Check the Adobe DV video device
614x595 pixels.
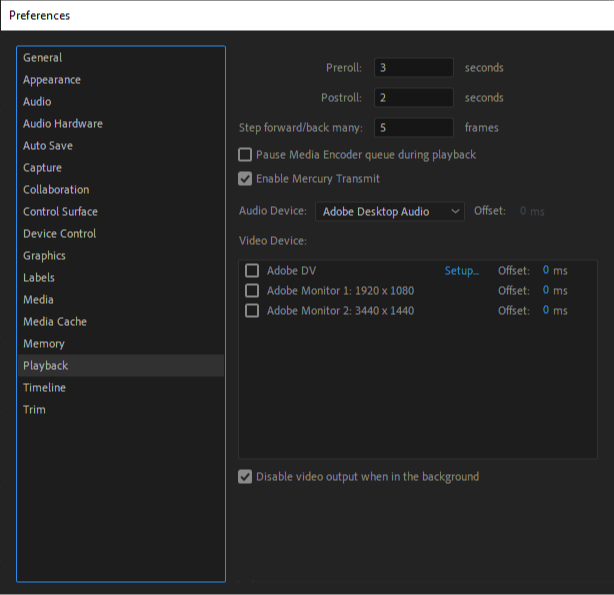tap(252, 271)
